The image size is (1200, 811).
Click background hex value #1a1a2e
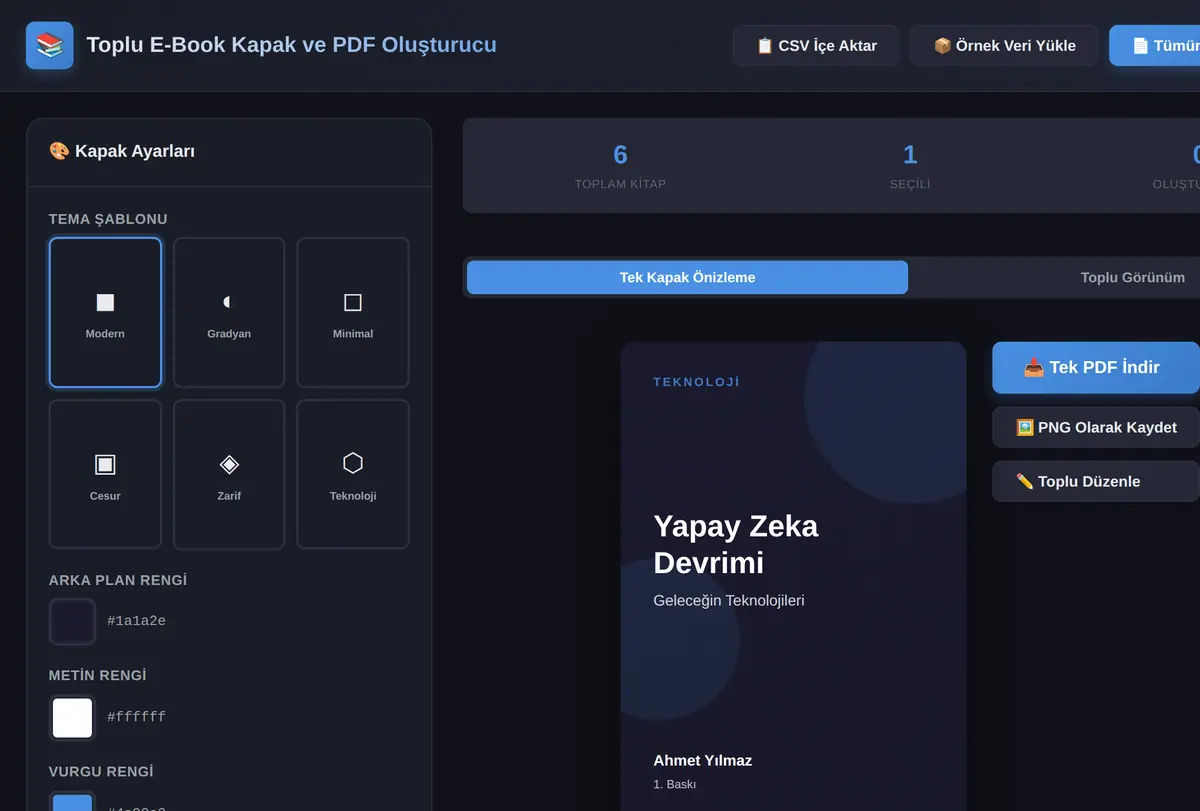pyautogui.click(x=137, y=621)
